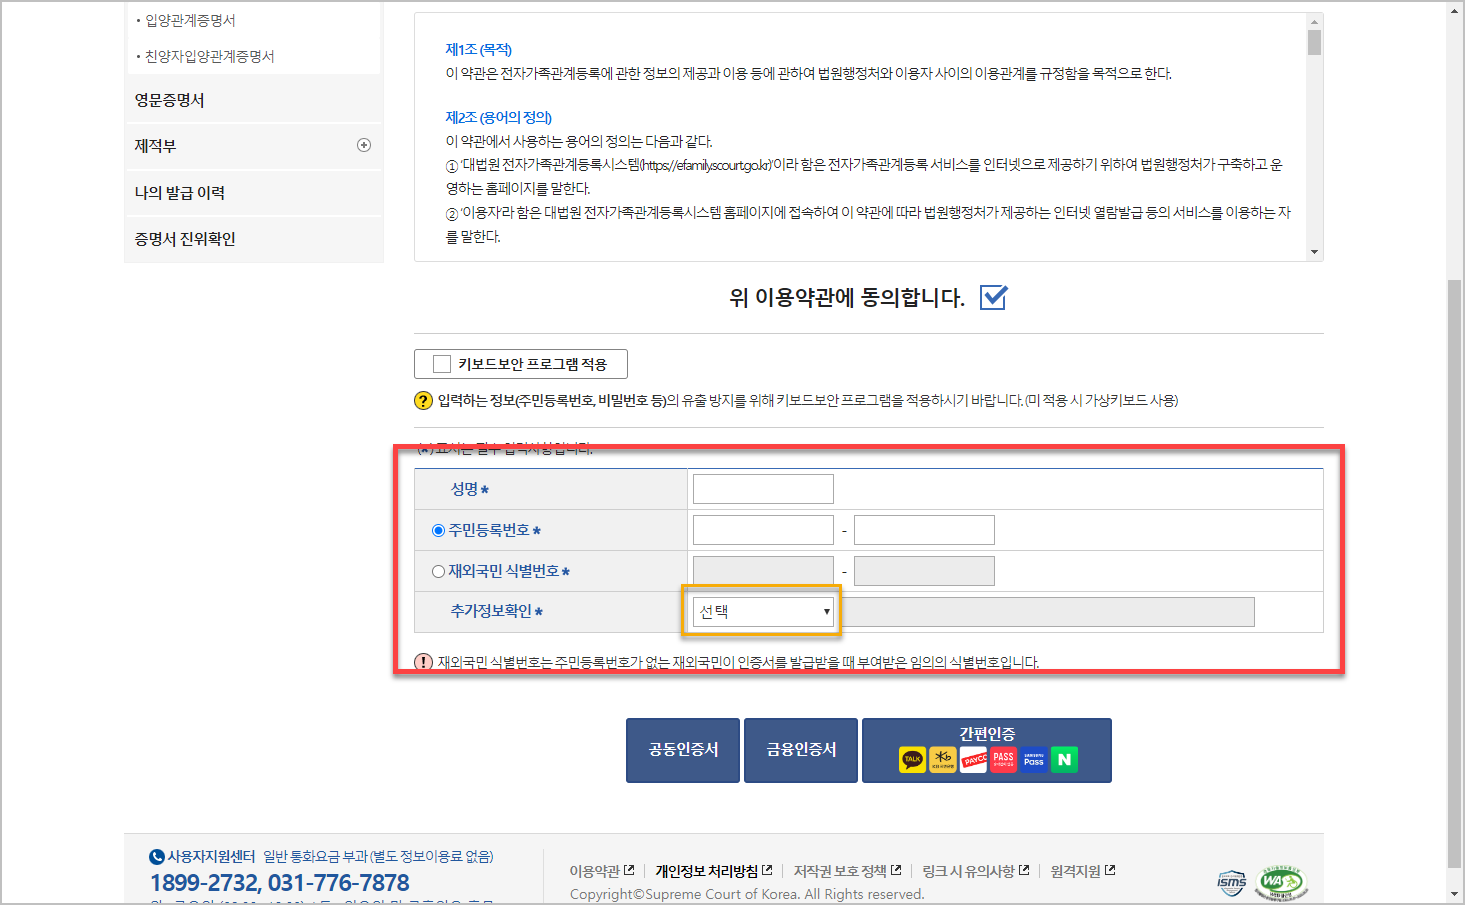Screen dimensions: 1465x905
Task: Select KakaoTalk simple authentication icon
Action: pos(911,759)
